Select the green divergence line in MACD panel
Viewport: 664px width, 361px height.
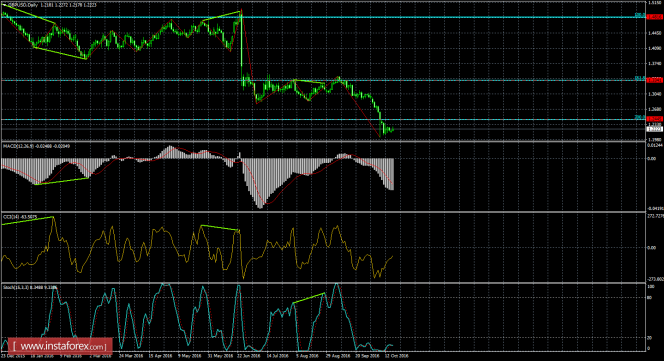point(62,181)
